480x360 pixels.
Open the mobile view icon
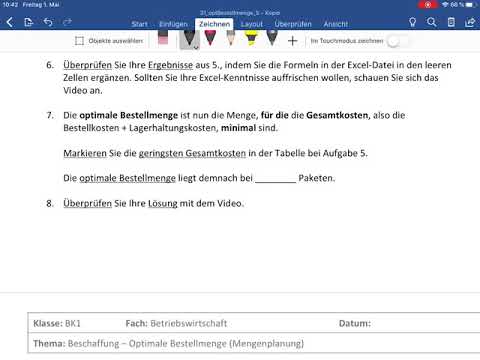coord(451,22)
